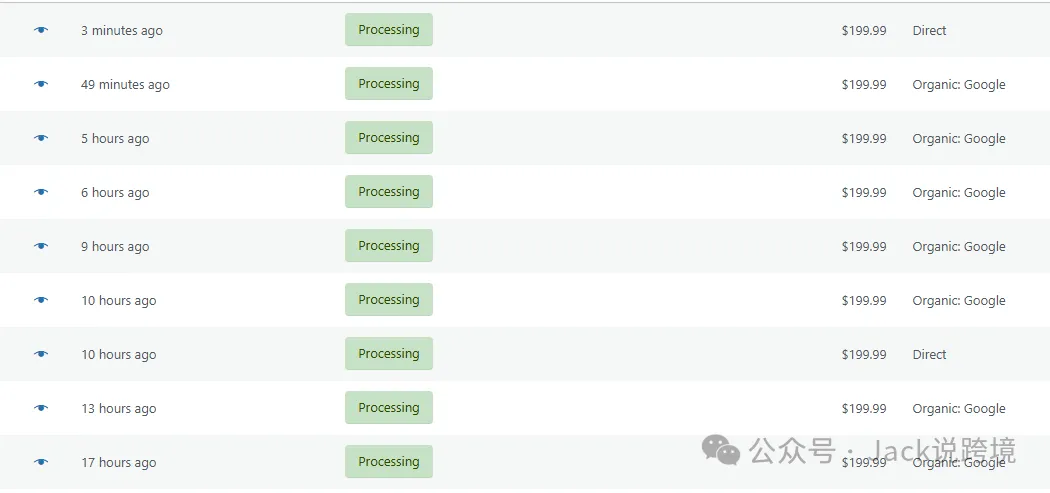Viewport: 1050px width, 493px height.
Task: Select the "13 hours ago" order row date
Action: [118, 409]
